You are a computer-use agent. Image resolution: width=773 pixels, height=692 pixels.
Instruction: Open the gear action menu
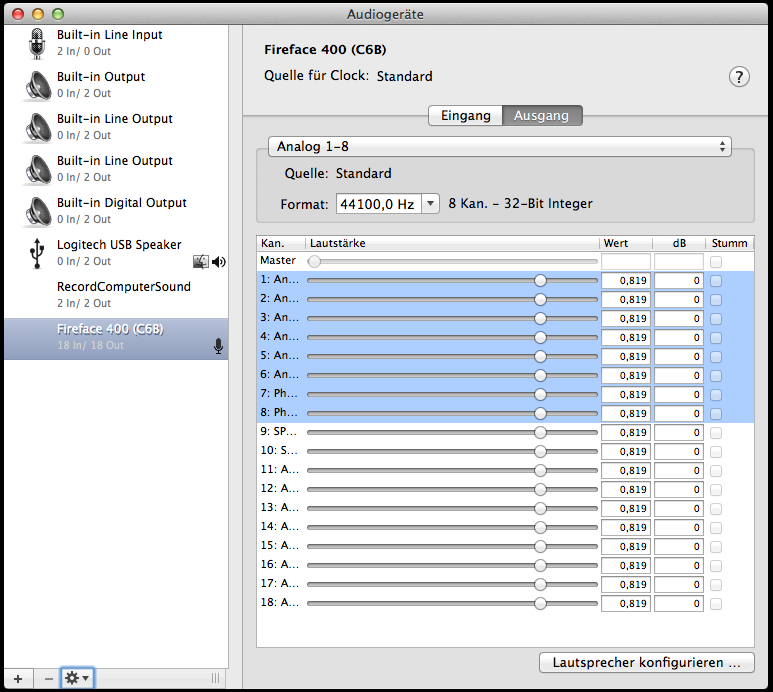[x=77, y=679]
